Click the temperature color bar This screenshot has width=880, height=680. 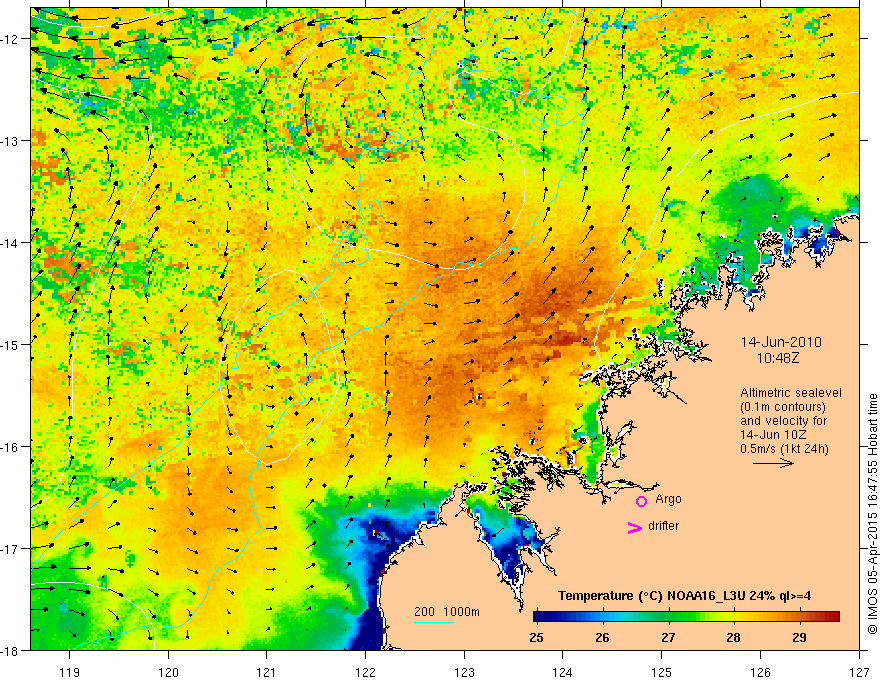686,616
